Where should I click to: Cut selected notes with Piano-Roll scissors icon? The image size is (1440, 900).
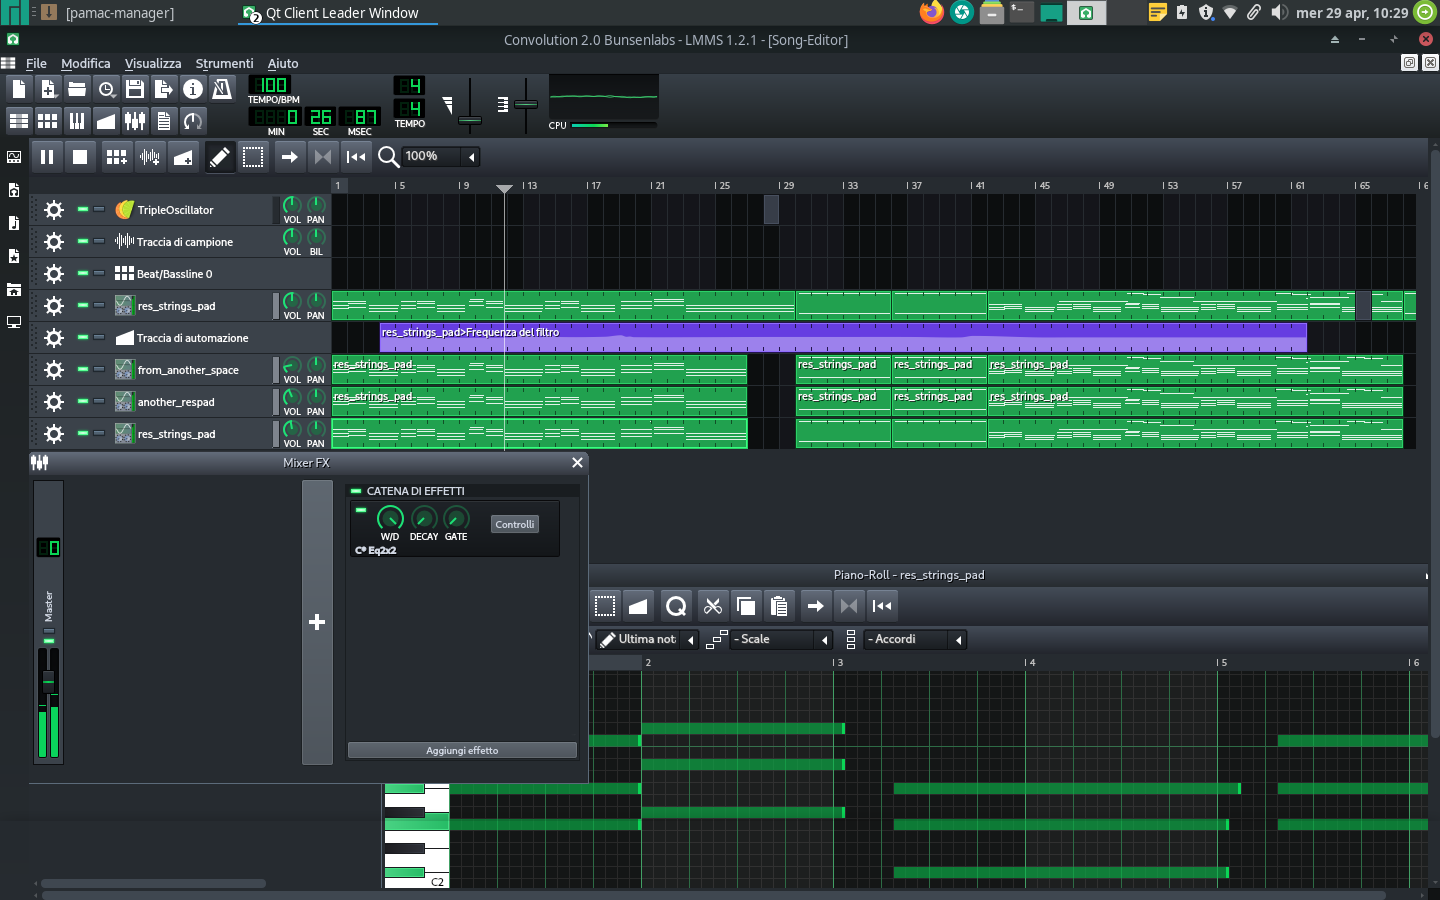point(713,606)
